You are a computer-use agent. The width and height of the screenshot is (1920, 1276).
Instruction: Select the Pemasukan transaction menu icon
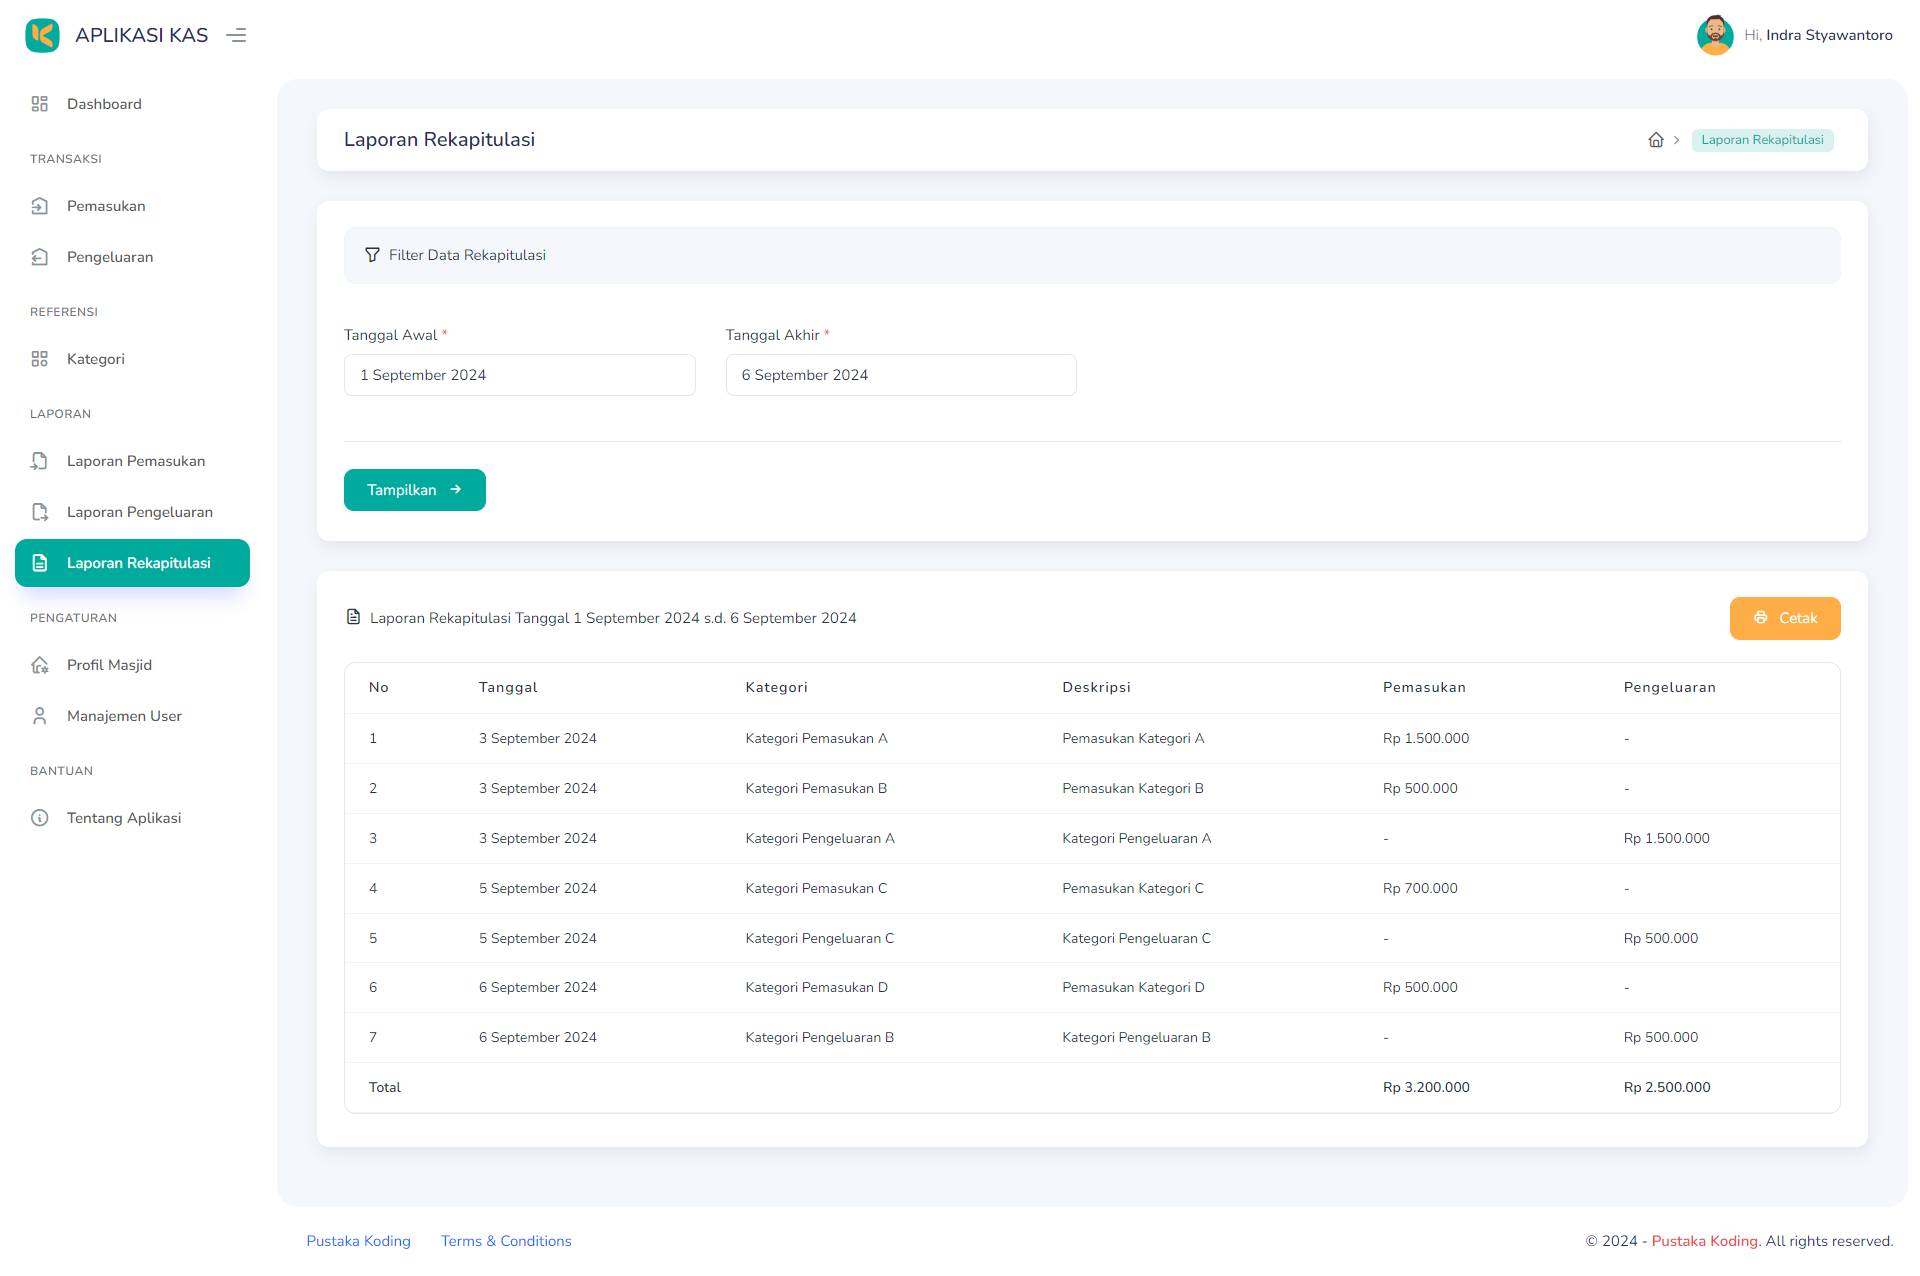click(40, 206)
